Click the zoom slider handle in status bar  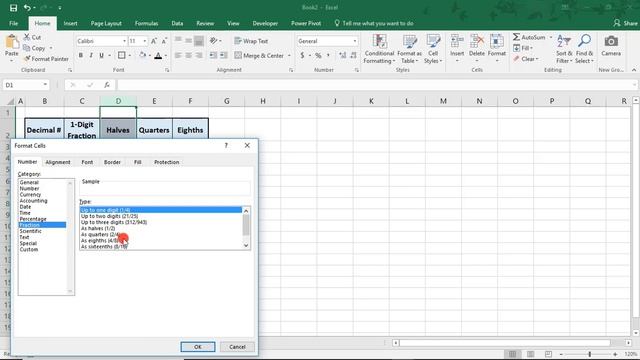click(589, 354)
